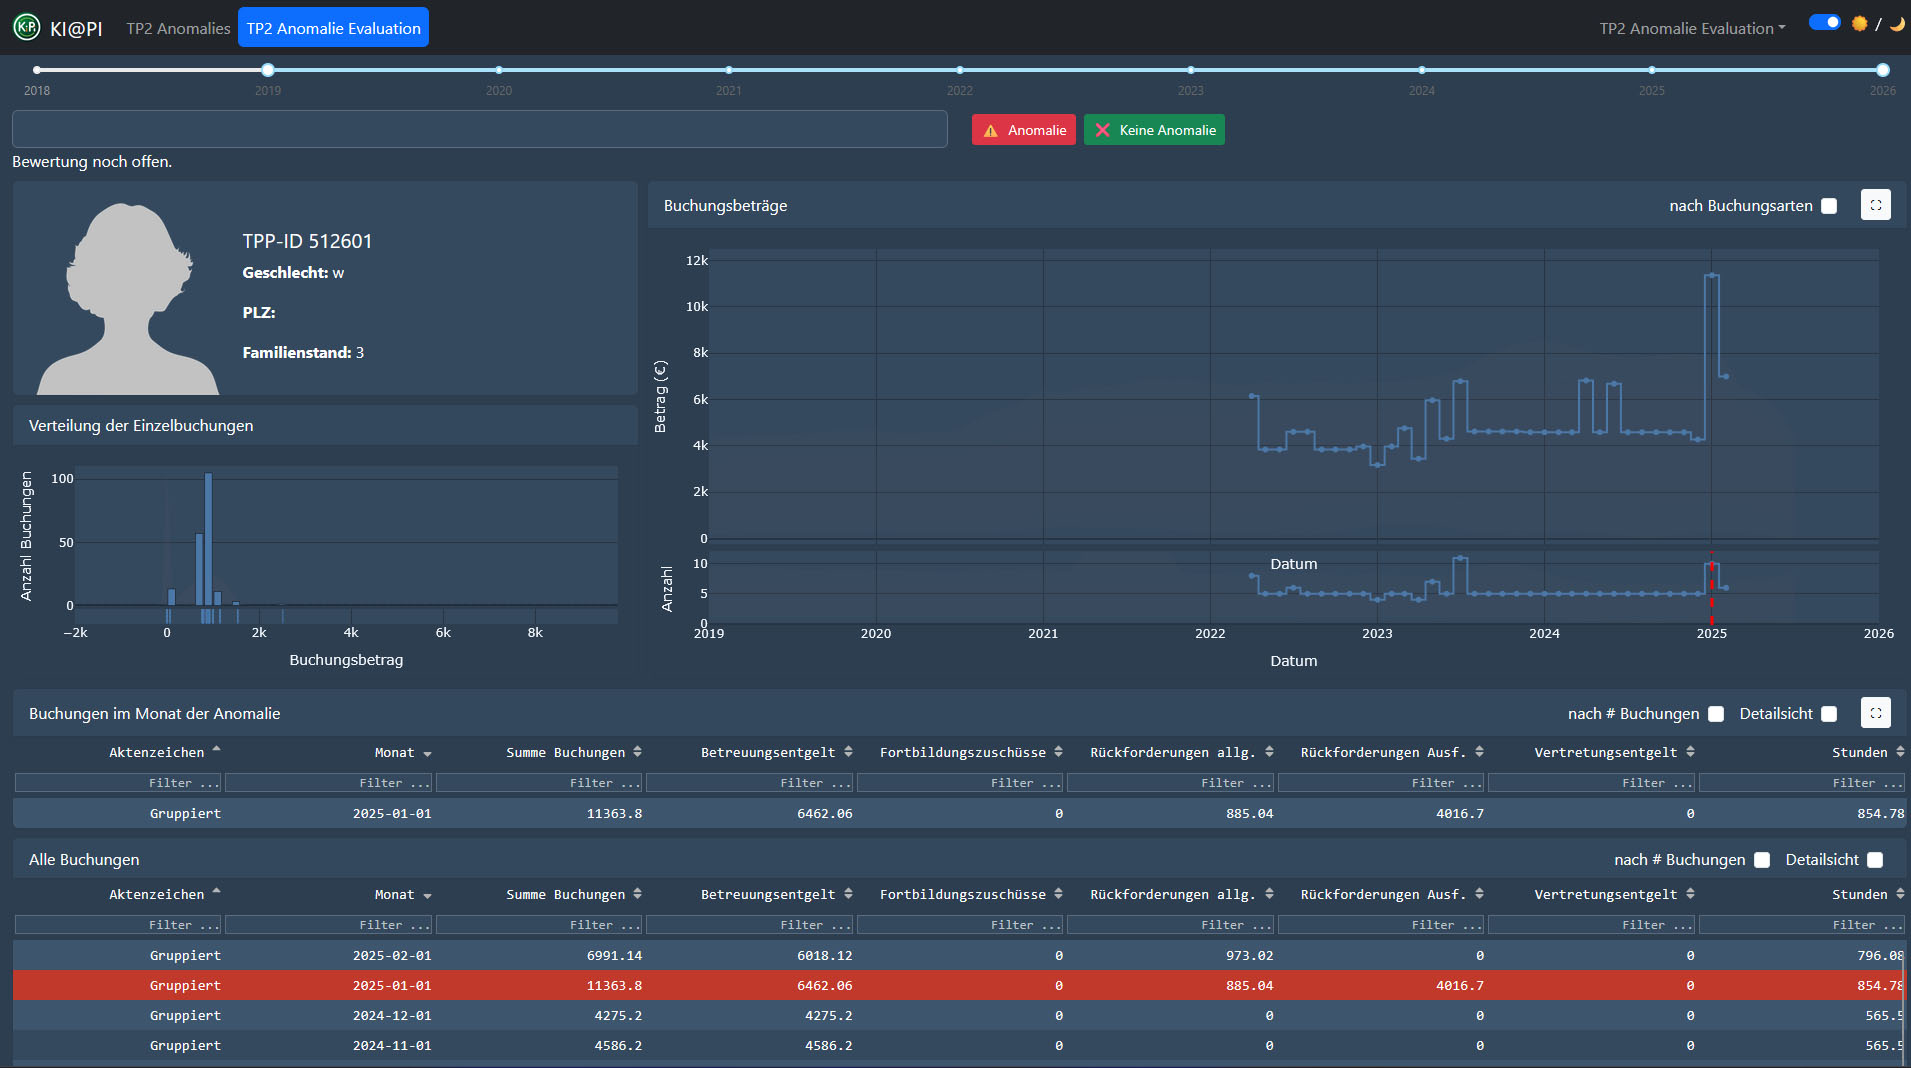The image size is (1911, 1068).
Task: Click the moon dark-mode icon
Action: 1896,23
